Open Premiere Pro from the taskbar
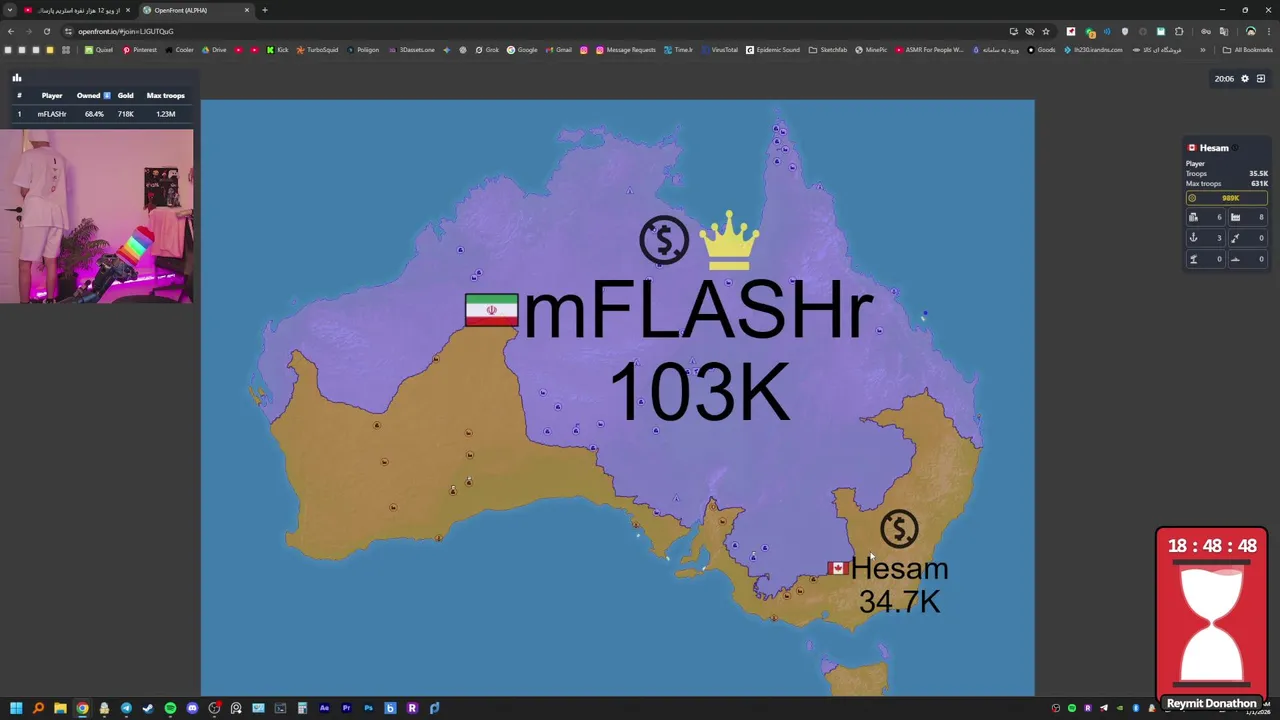The width and height of the screenshot is (1280, 720). click(x=346, y=708)
